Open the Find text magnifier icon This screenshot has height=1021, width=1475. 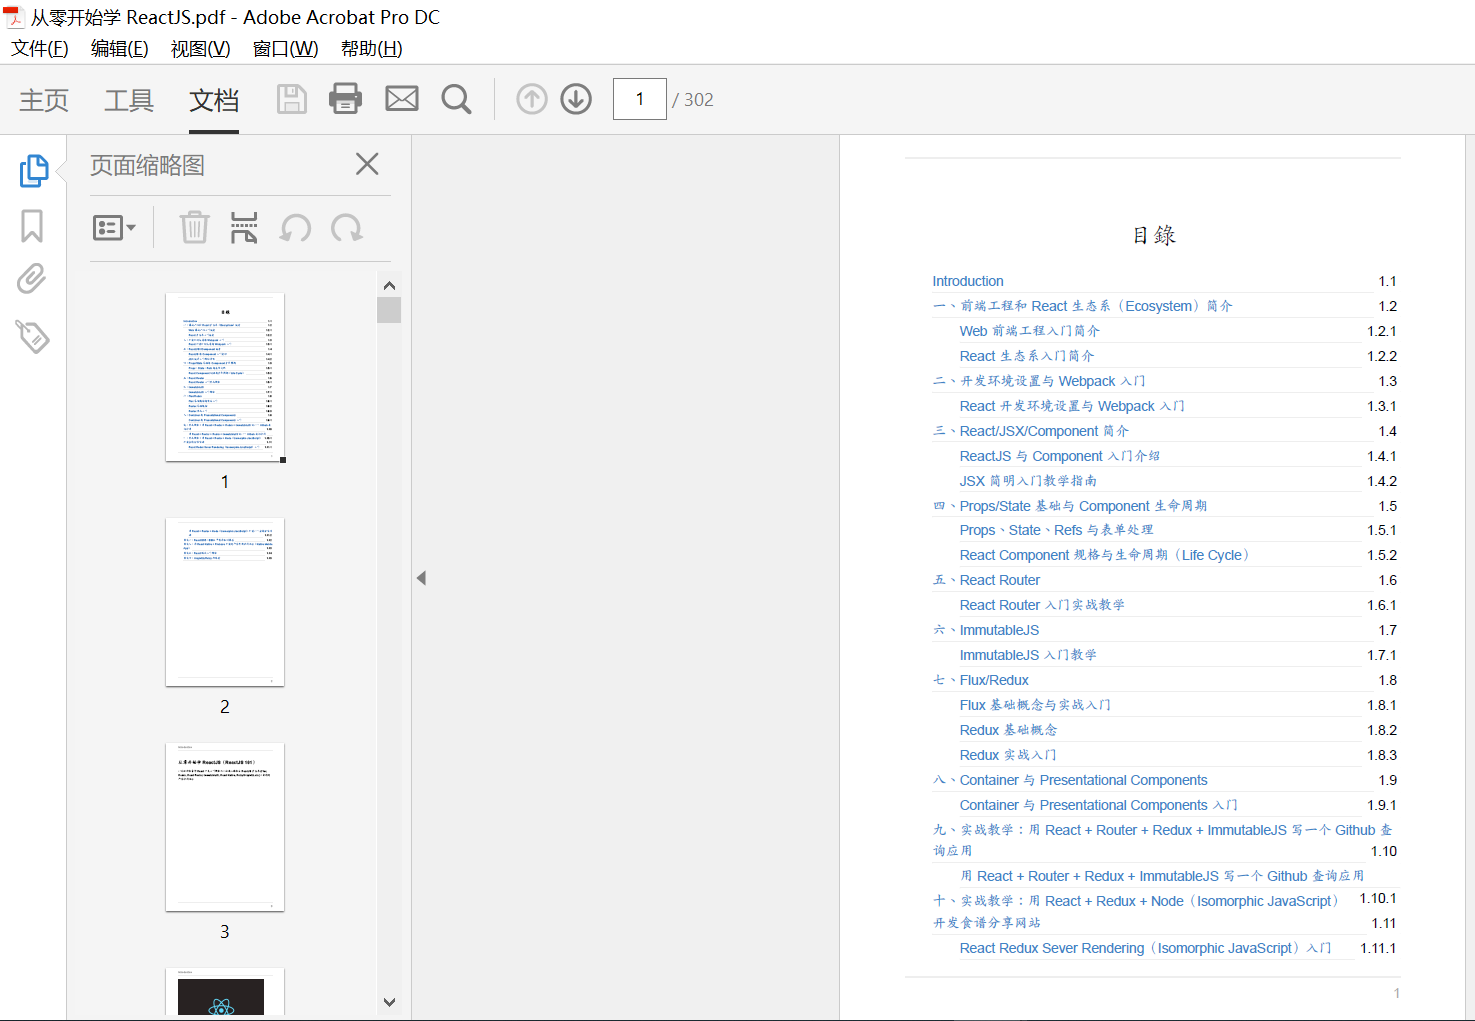[456, 99]
